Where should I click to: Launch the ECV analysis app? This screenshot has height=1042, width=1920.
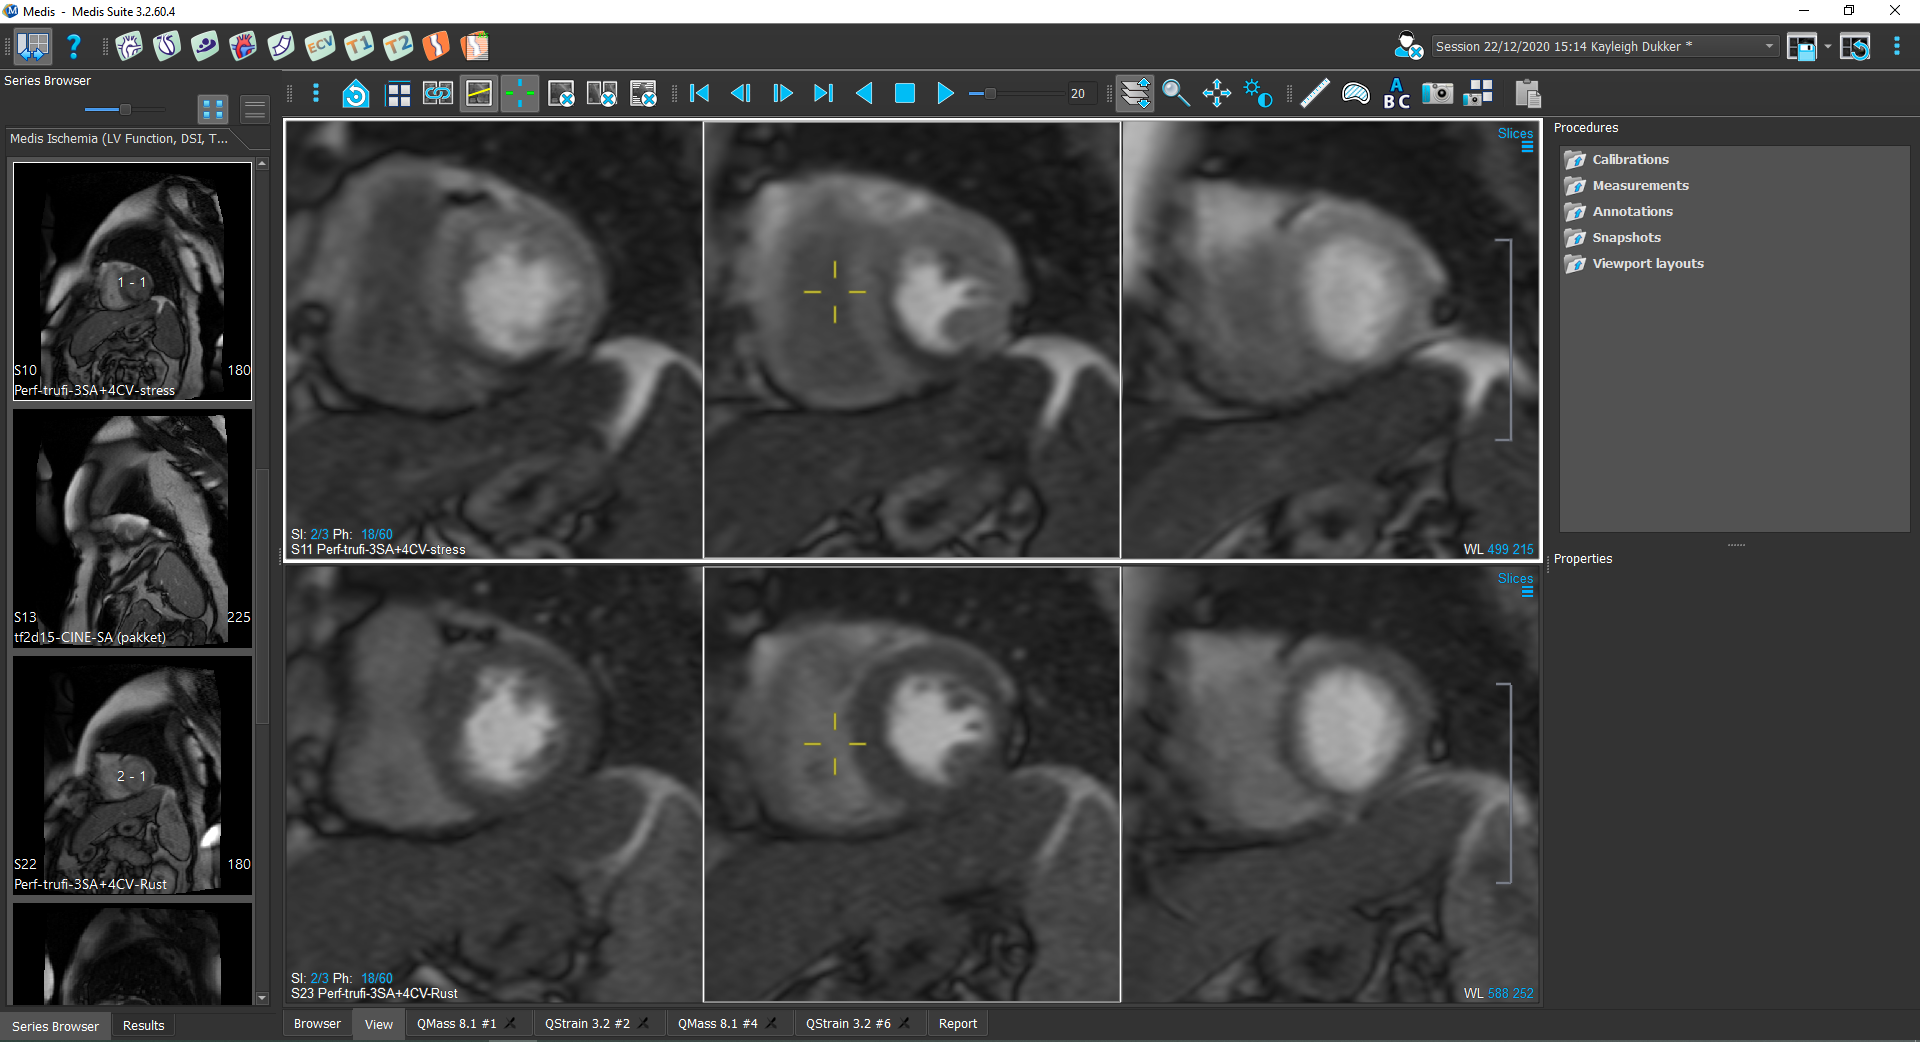tap(320, 46)
